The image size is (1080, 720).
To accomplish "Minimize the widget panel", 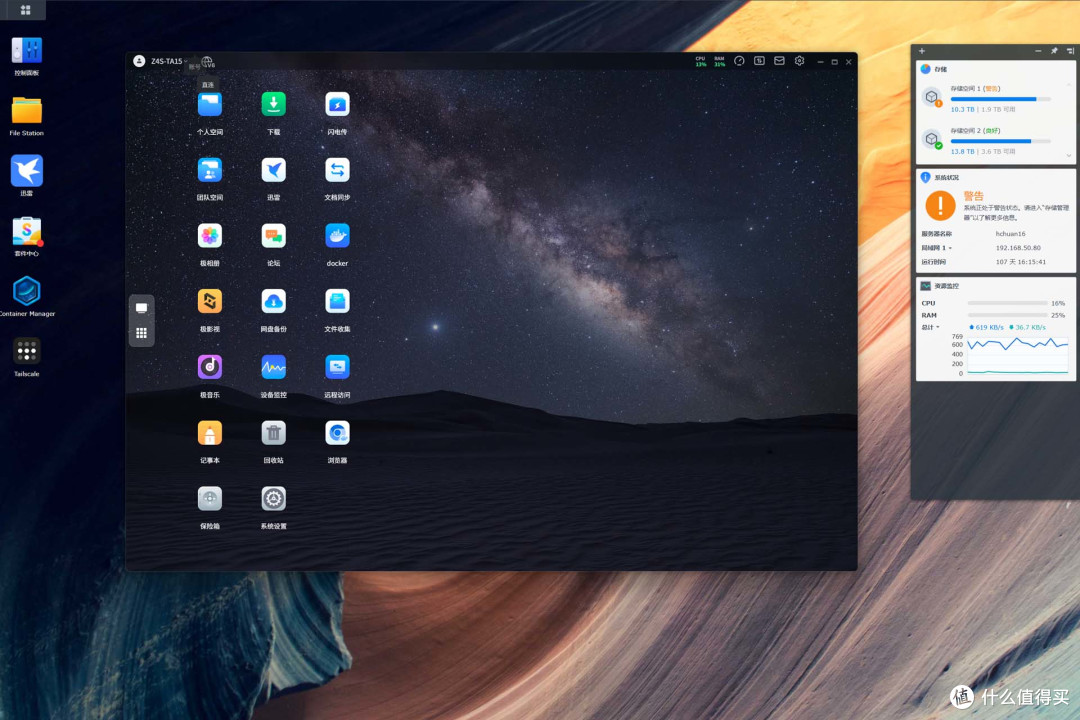I will [1038, 51].
